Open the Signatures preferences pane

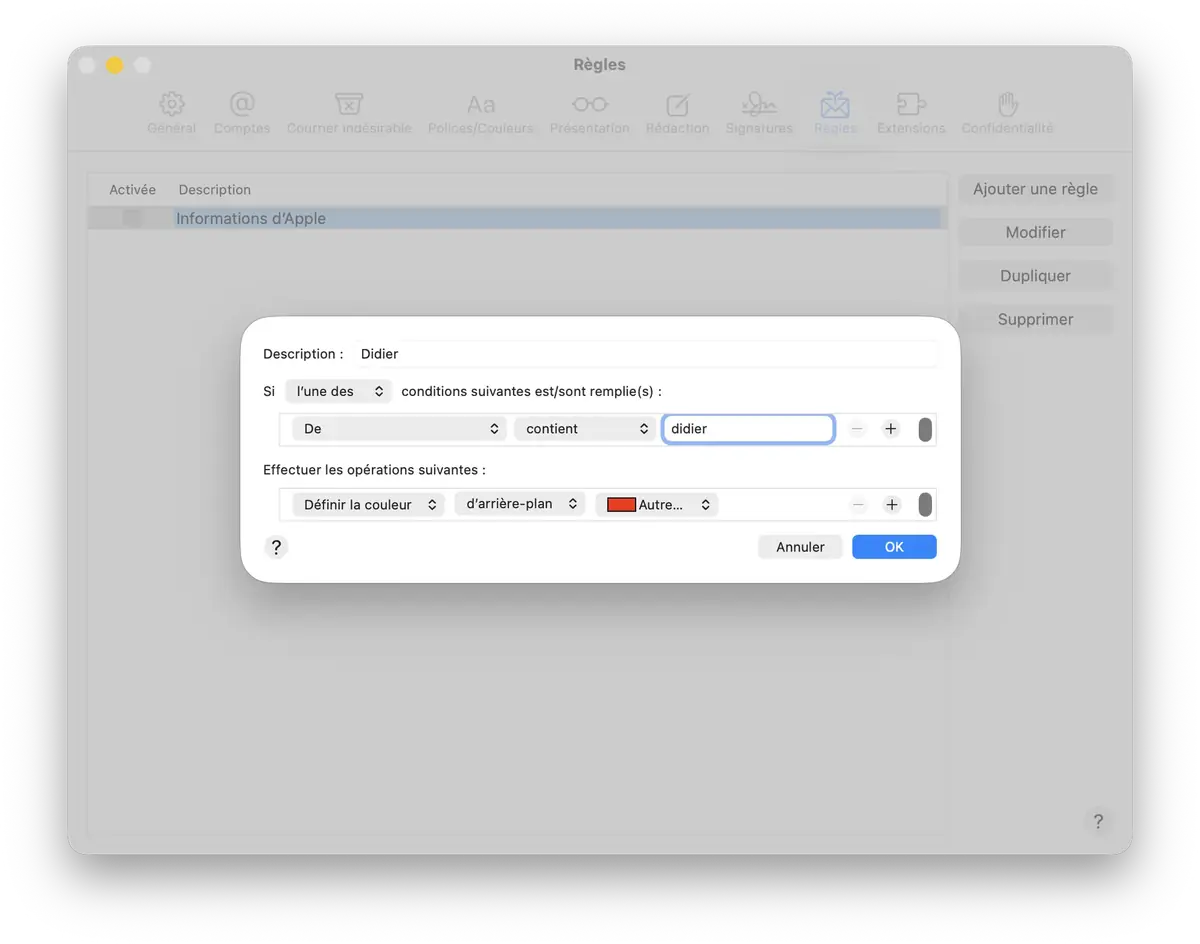click(759, 112)
